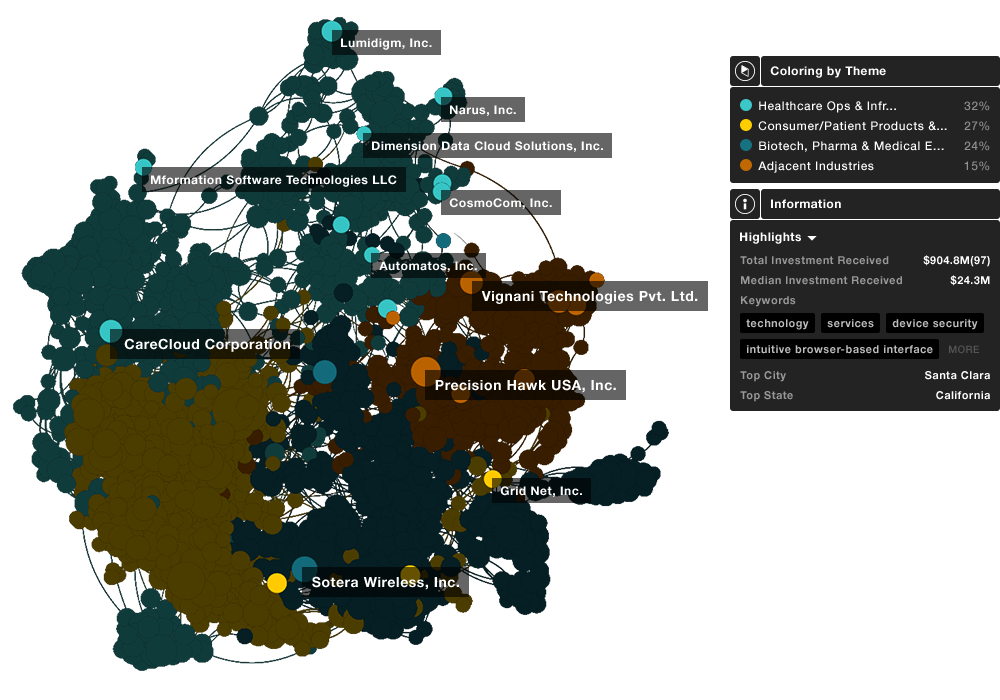Click the cyan node at CareCloud Corporation
The height and width of the screenshot is (700, 1000).
pos(111,332)
